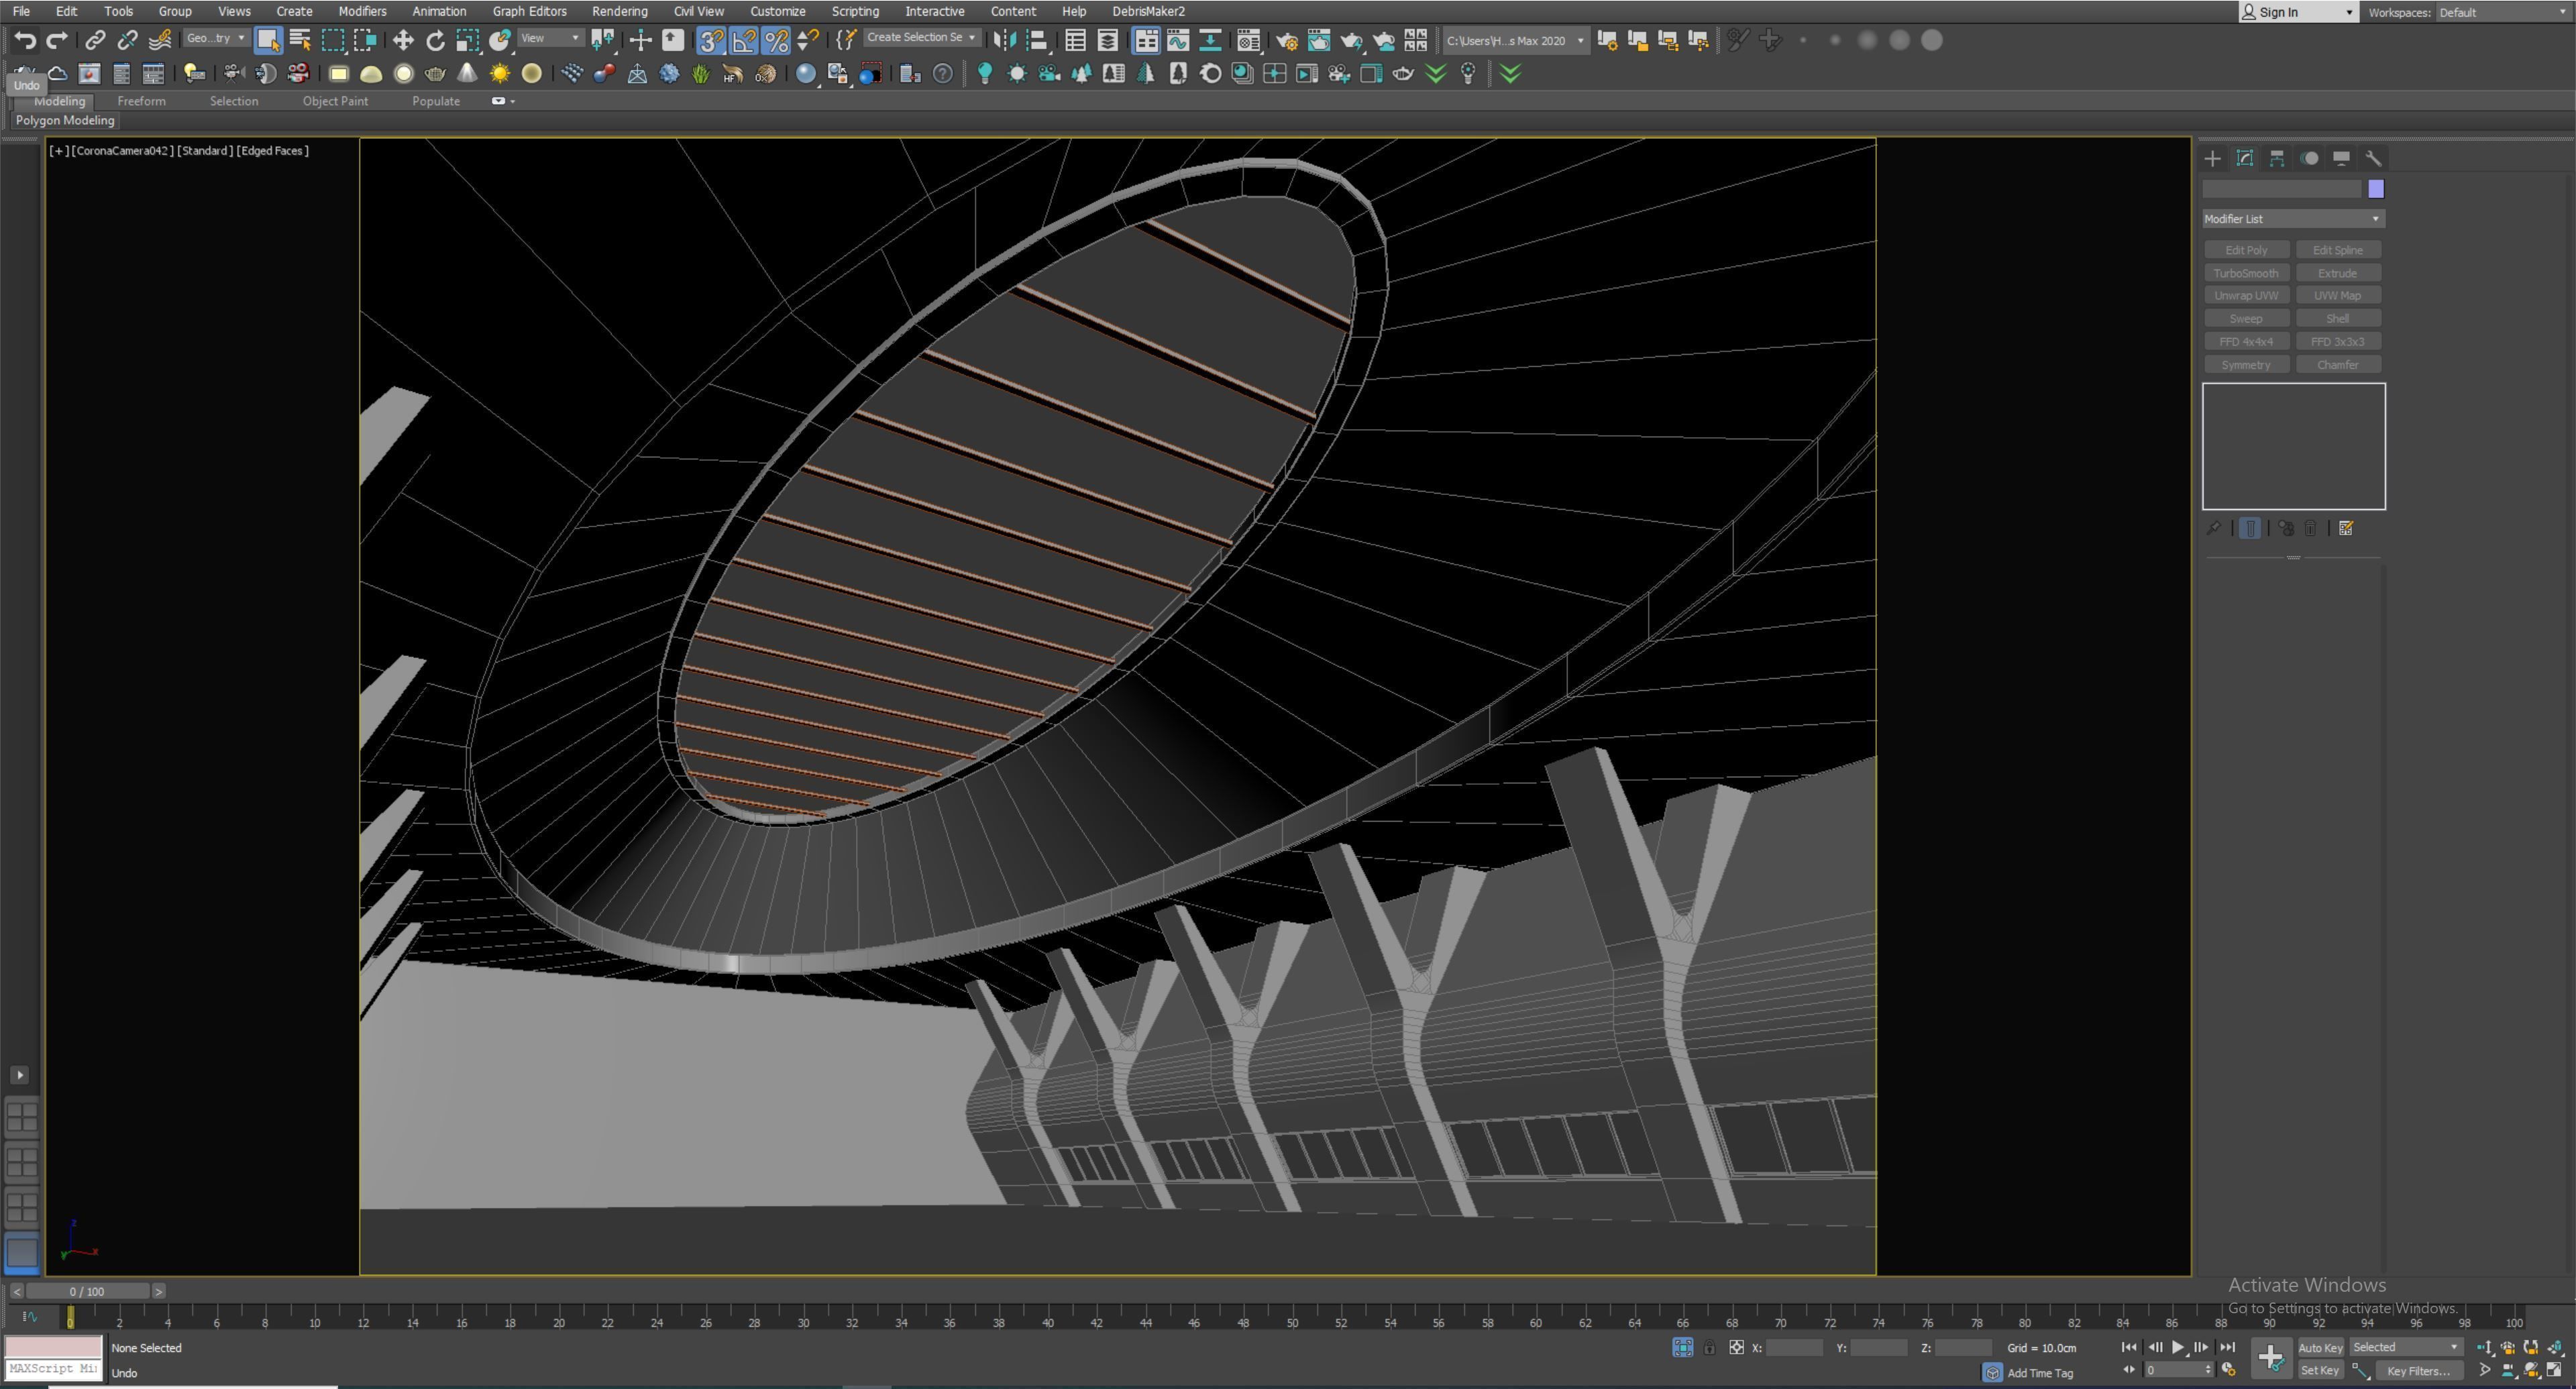Open the Hierarchy panel tab icon

pyautogui.click(x=2277, y=158)
